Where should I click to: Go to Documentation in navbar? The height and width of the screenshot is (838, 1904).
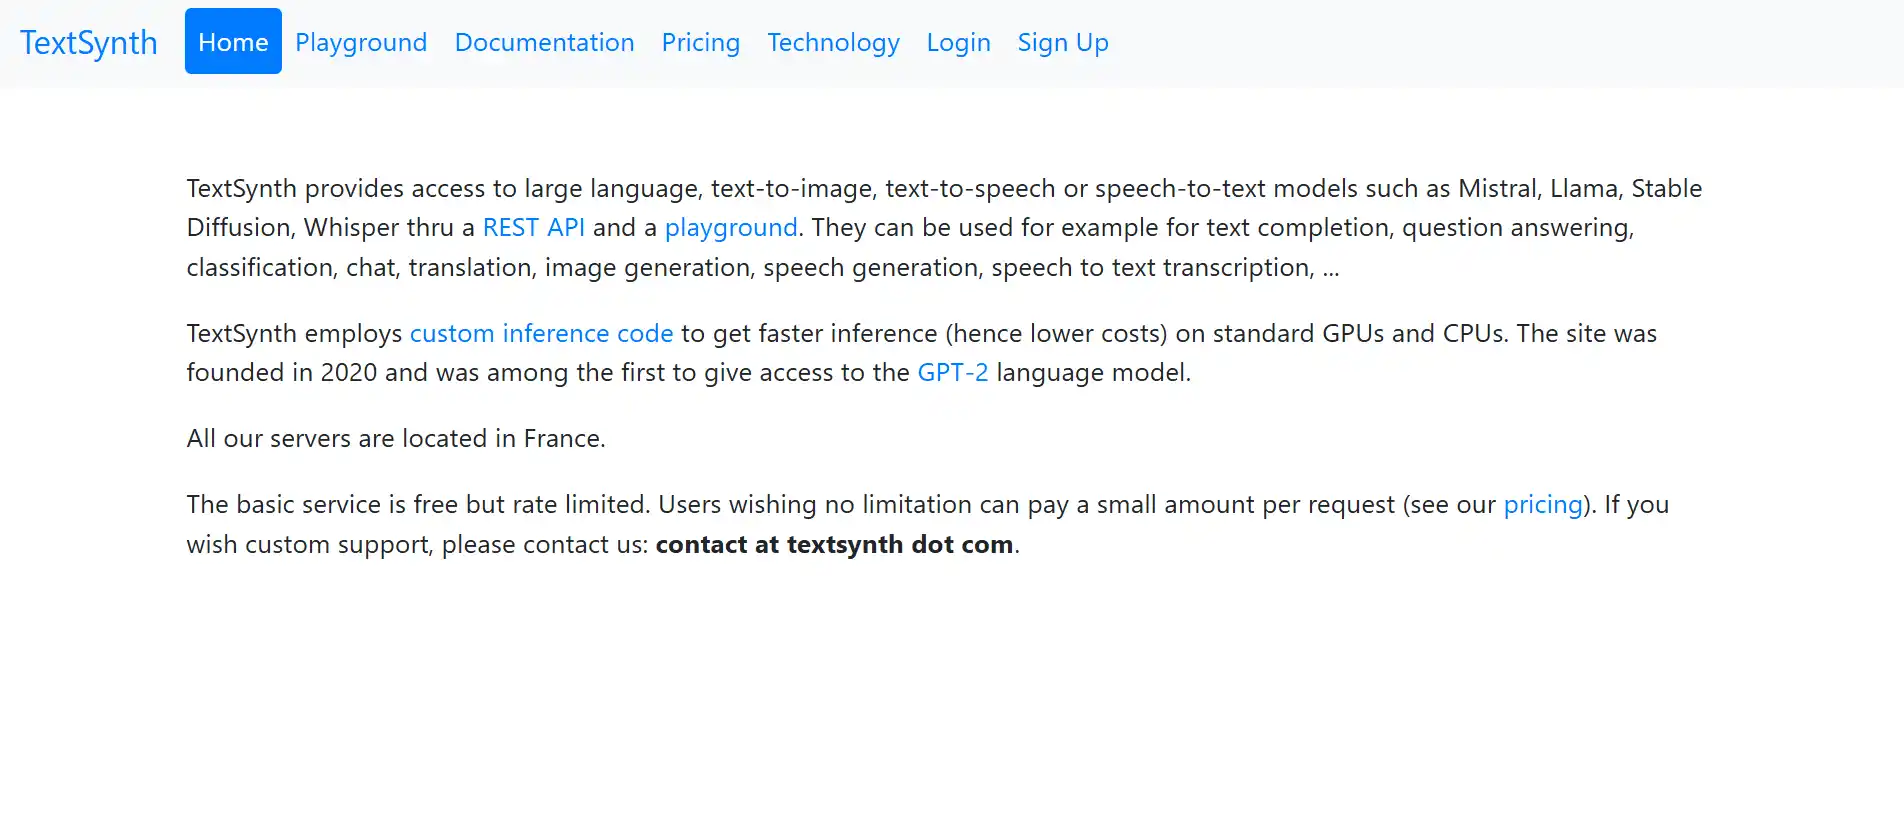tap(544, 42)
